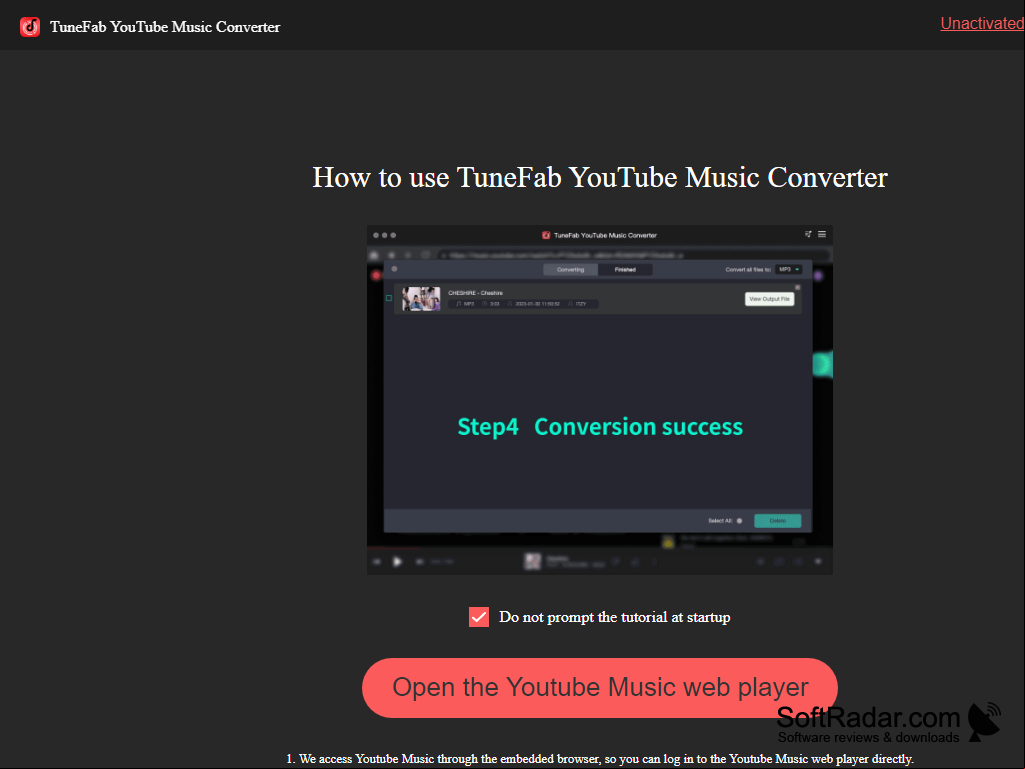The image size is (1025, 769).
Task: Click the tutorial video preview image
Action: coord(599,400)
